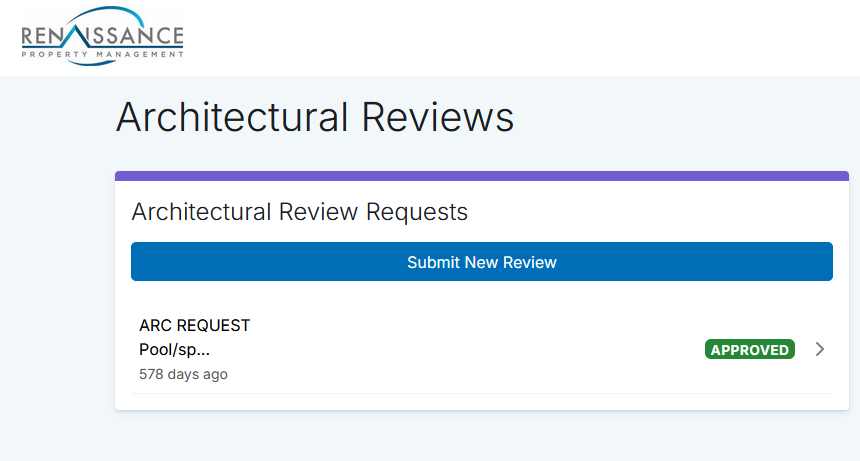The width and height of the screenshot is (860, 461).
Task: Select the green APPROVED status badge
Action: [750, 349]
